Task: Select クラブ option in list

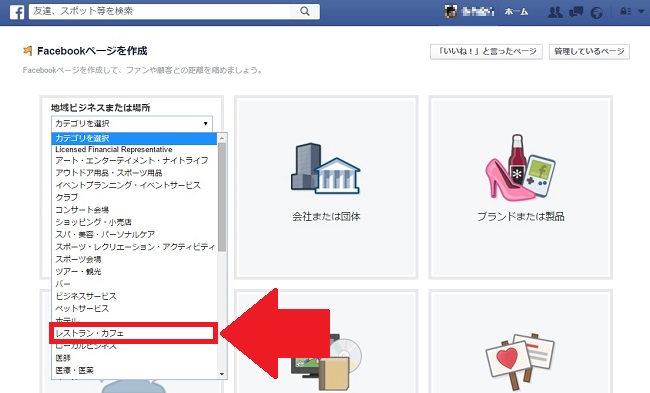Action: (134, 197)
